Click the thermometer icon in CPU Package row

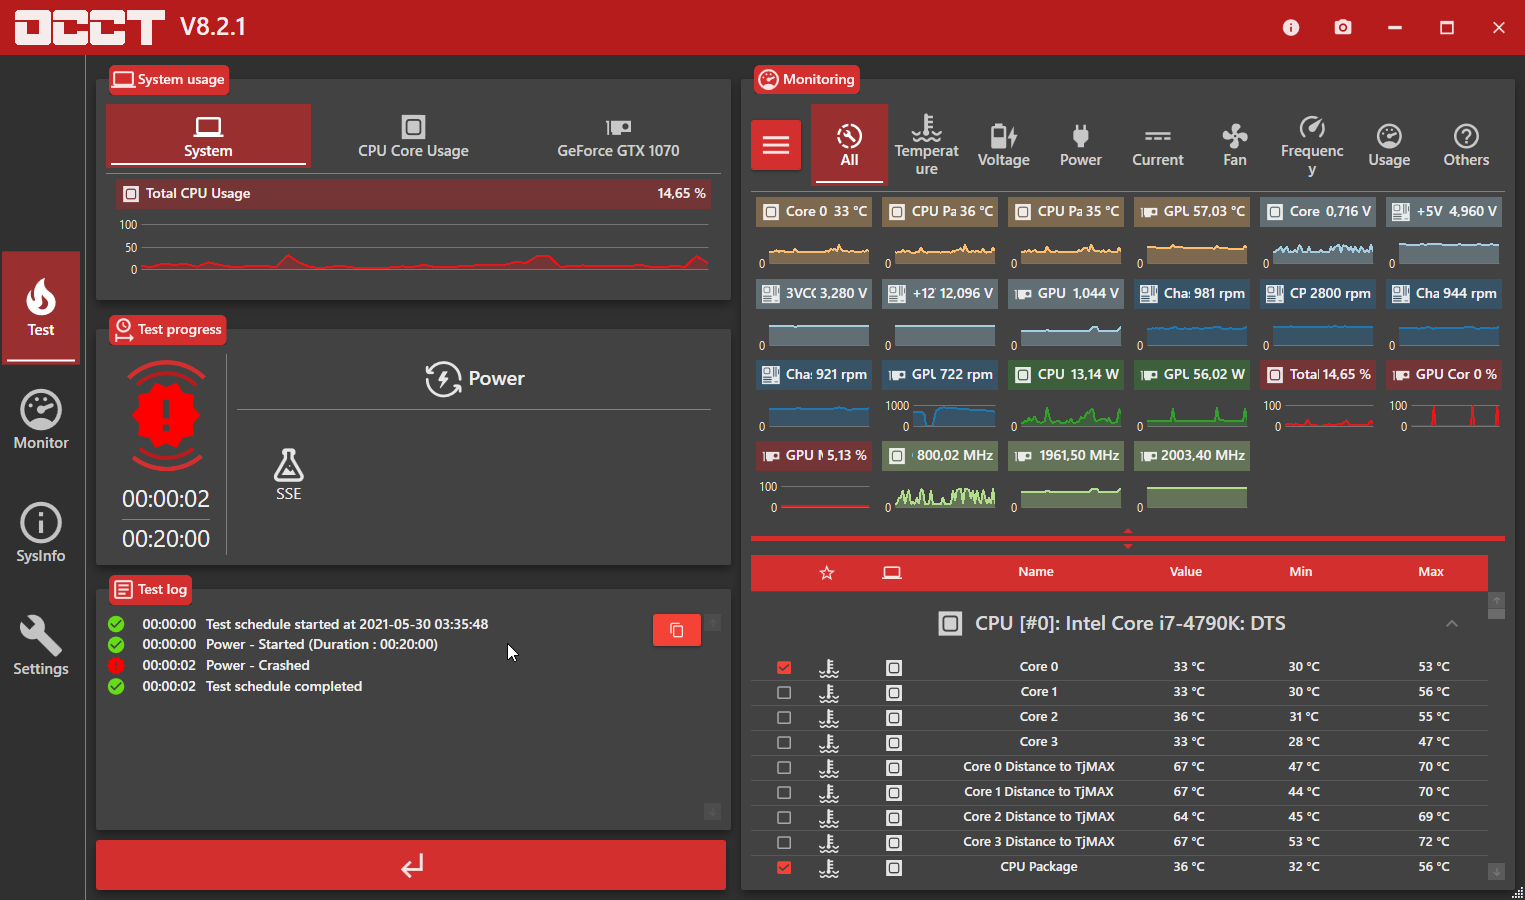(x=829, y=867)
